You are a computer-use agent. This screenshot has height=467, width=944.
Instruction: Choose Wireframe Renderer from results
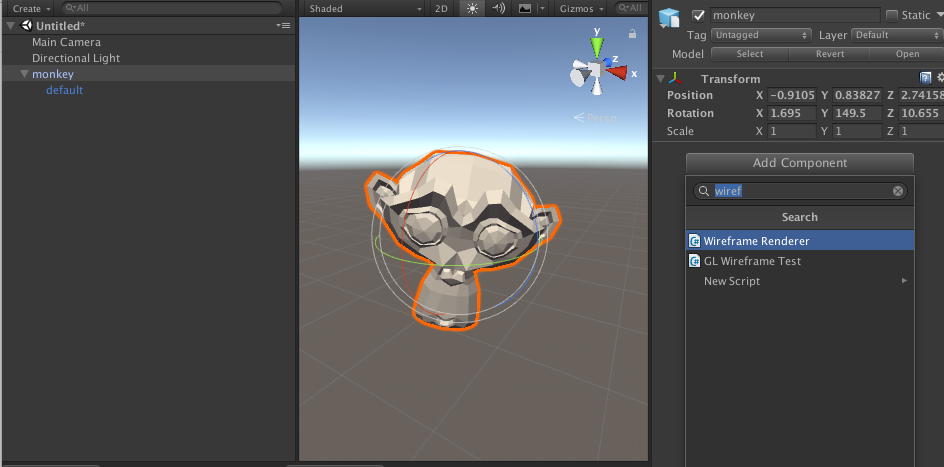click(800, 241)
